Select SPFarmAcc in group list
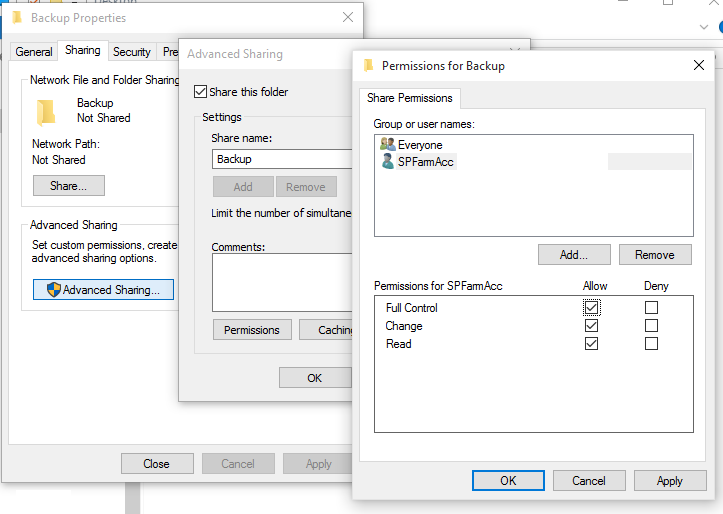 coord(426,162)
